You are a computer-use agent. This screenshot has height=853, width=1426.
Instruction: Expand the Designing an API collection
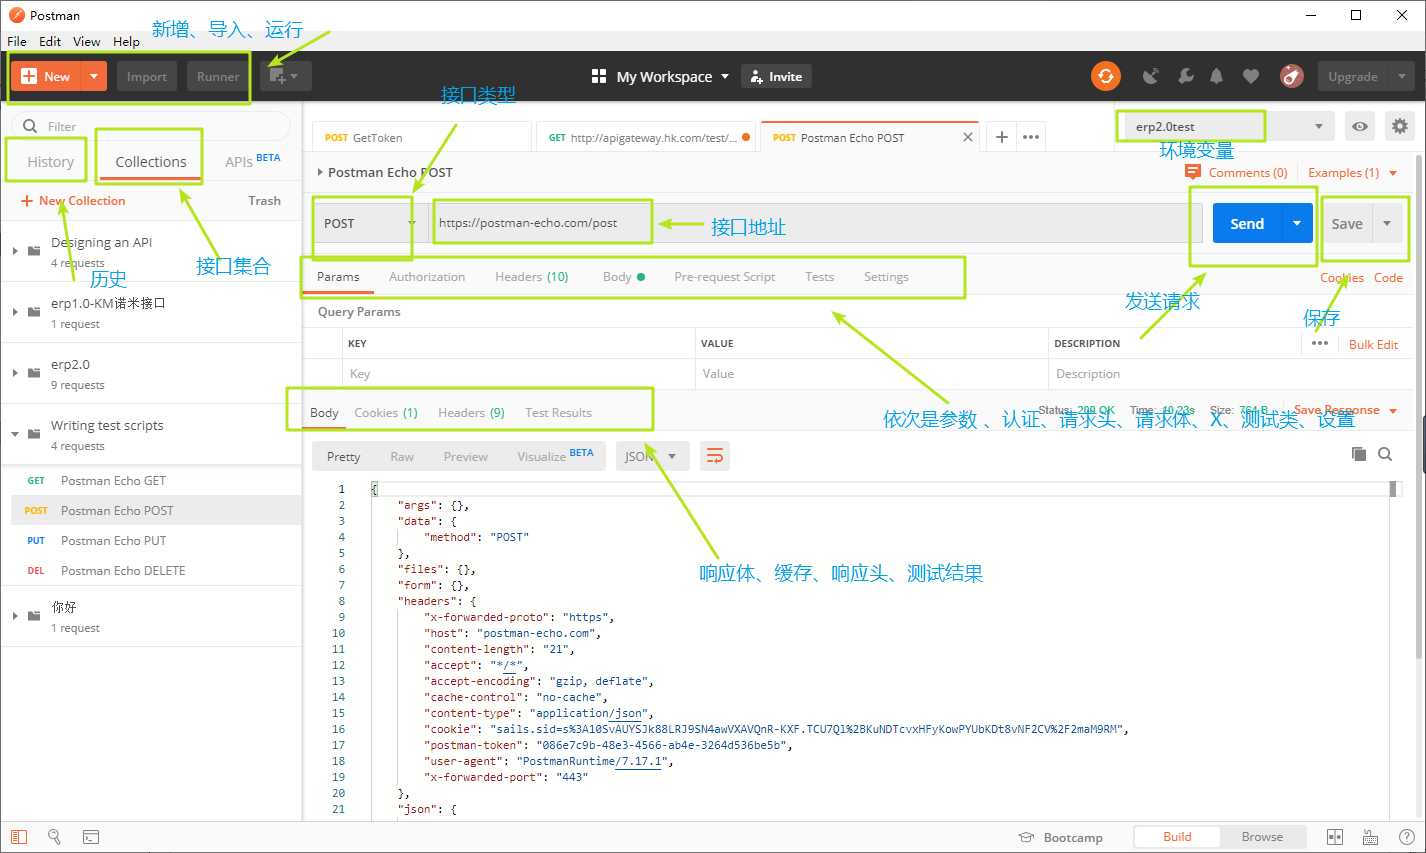15,251
